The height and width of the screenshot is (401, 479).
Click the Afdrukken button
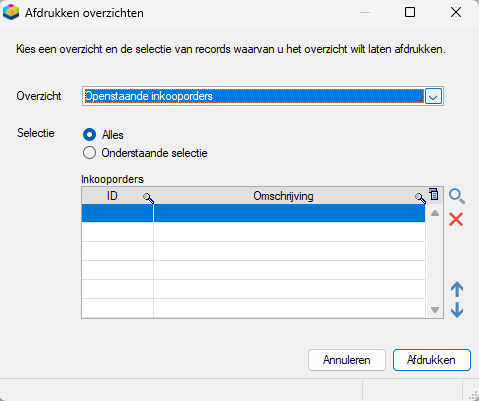pos(432,360)
